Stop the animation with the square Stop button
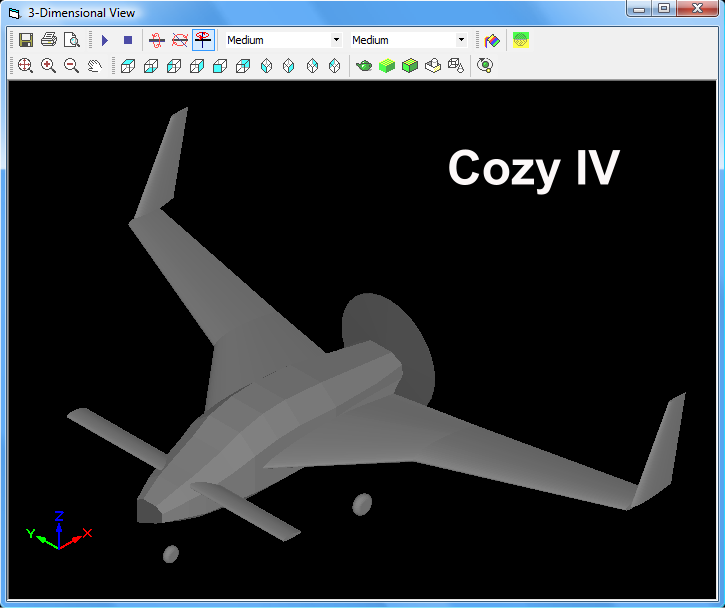 click(128, 40)
